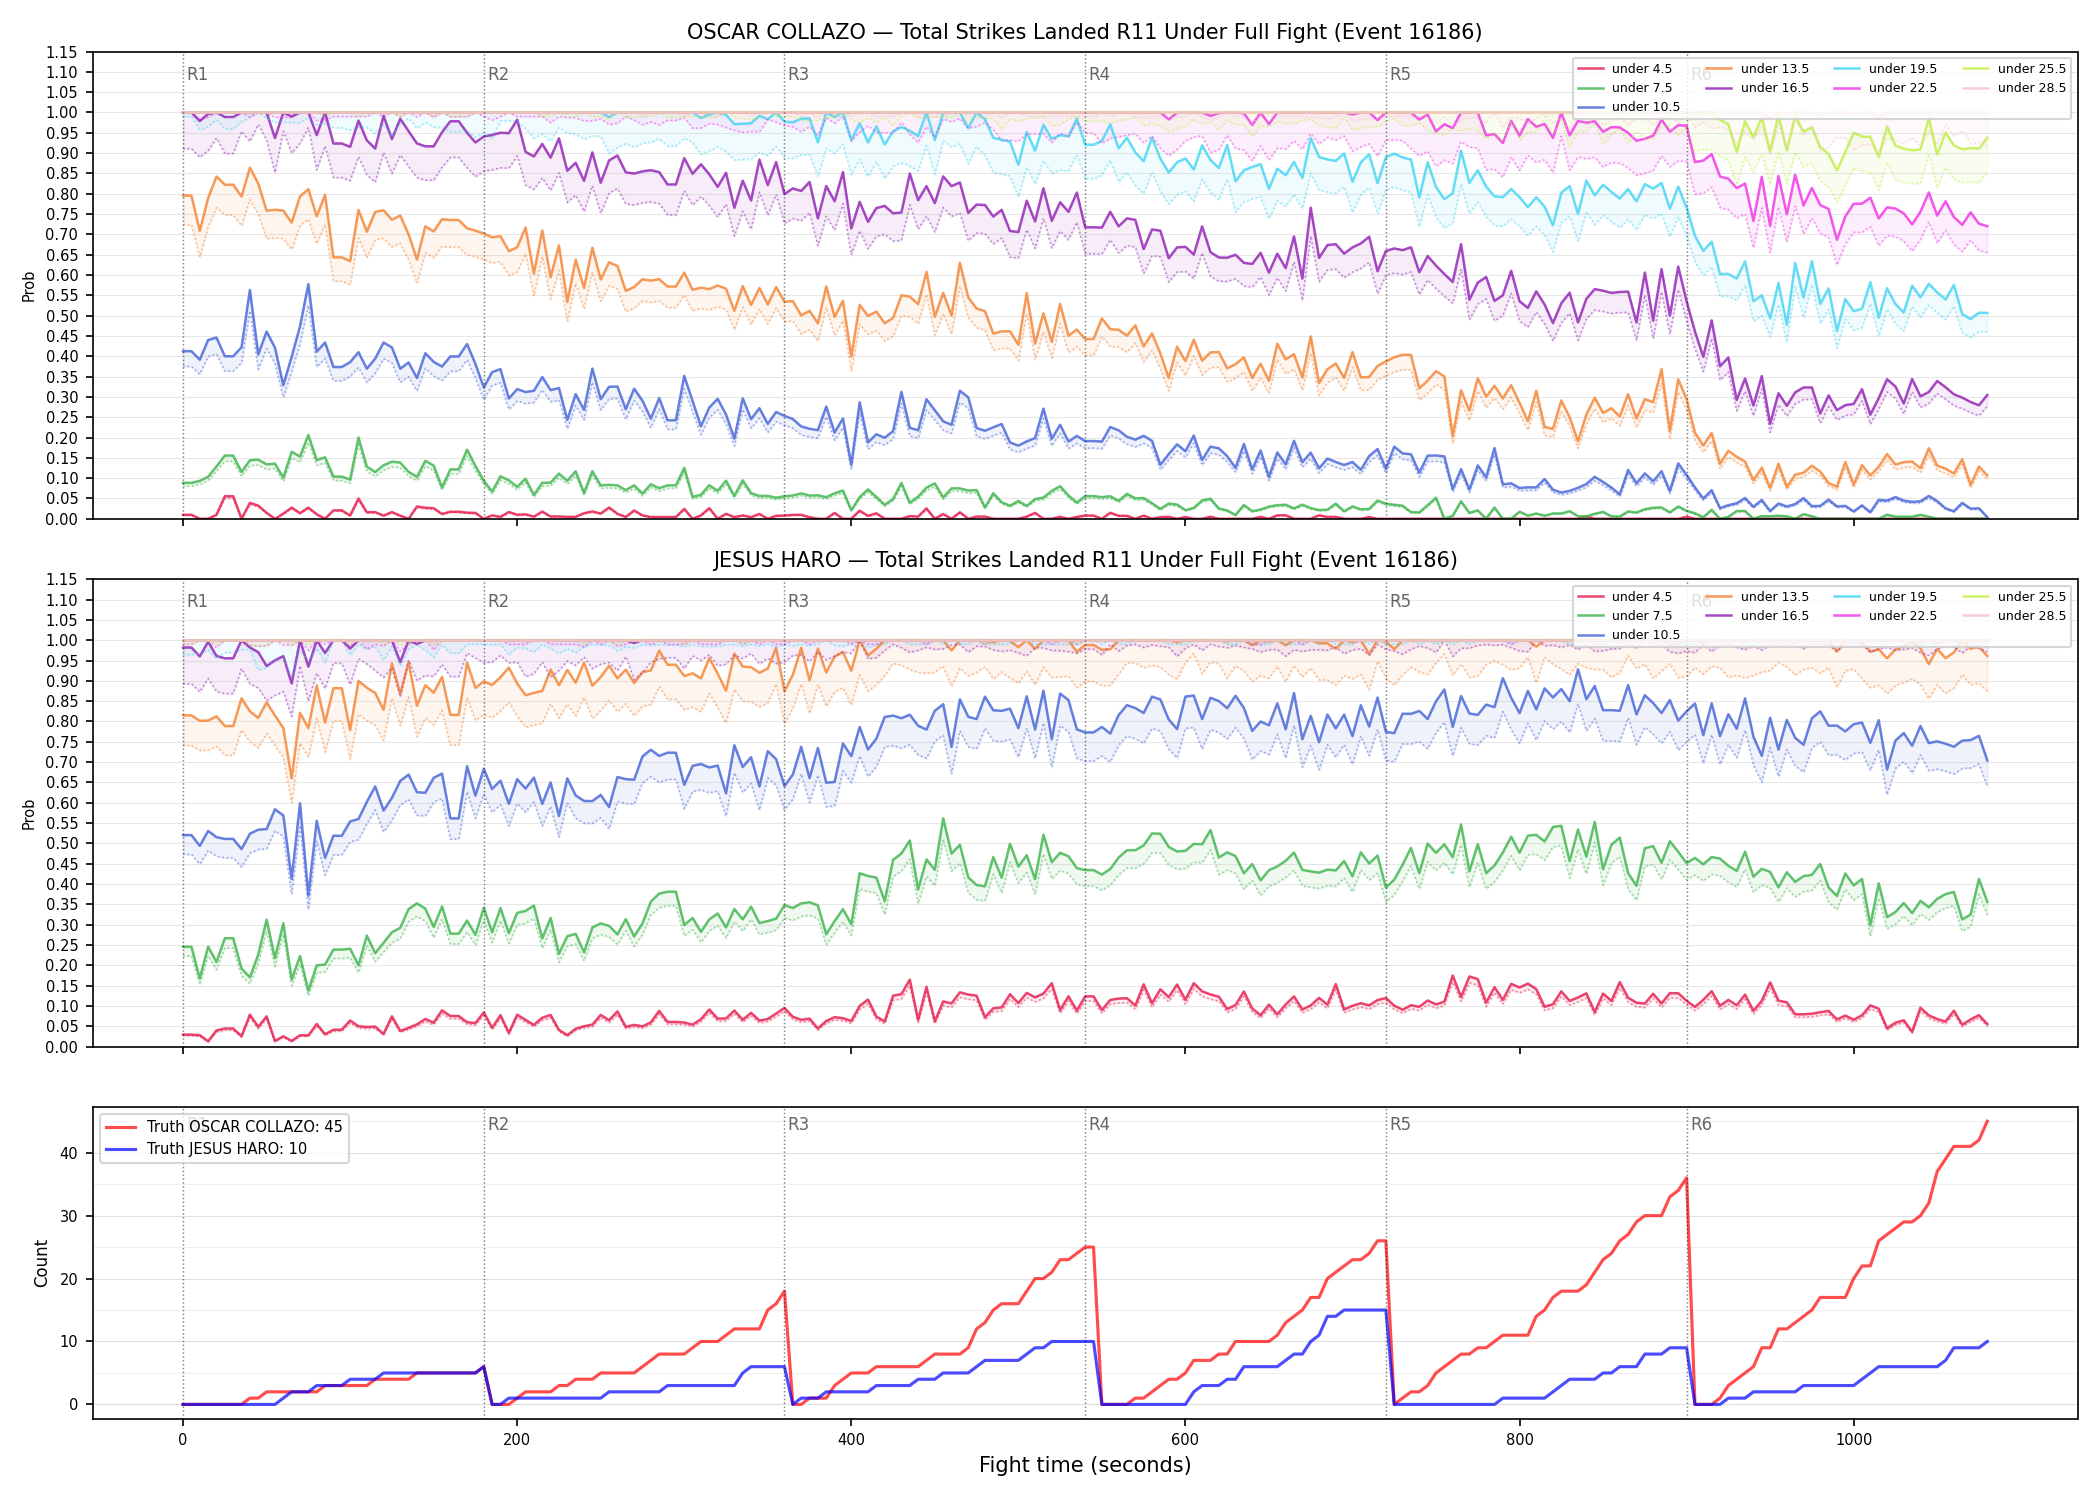Screen dimensions: 2100x1500
Task: Click 1.15 tick on Oscar Collazo Prob axis
Action: [61, 52]
